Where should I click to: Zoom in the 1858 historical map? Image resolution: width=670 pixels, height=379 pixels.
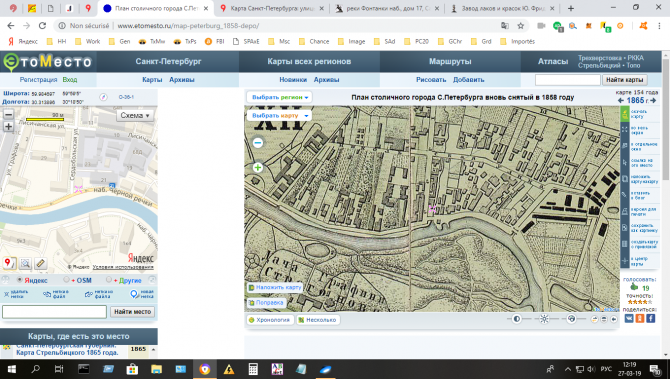click(258, 167)
